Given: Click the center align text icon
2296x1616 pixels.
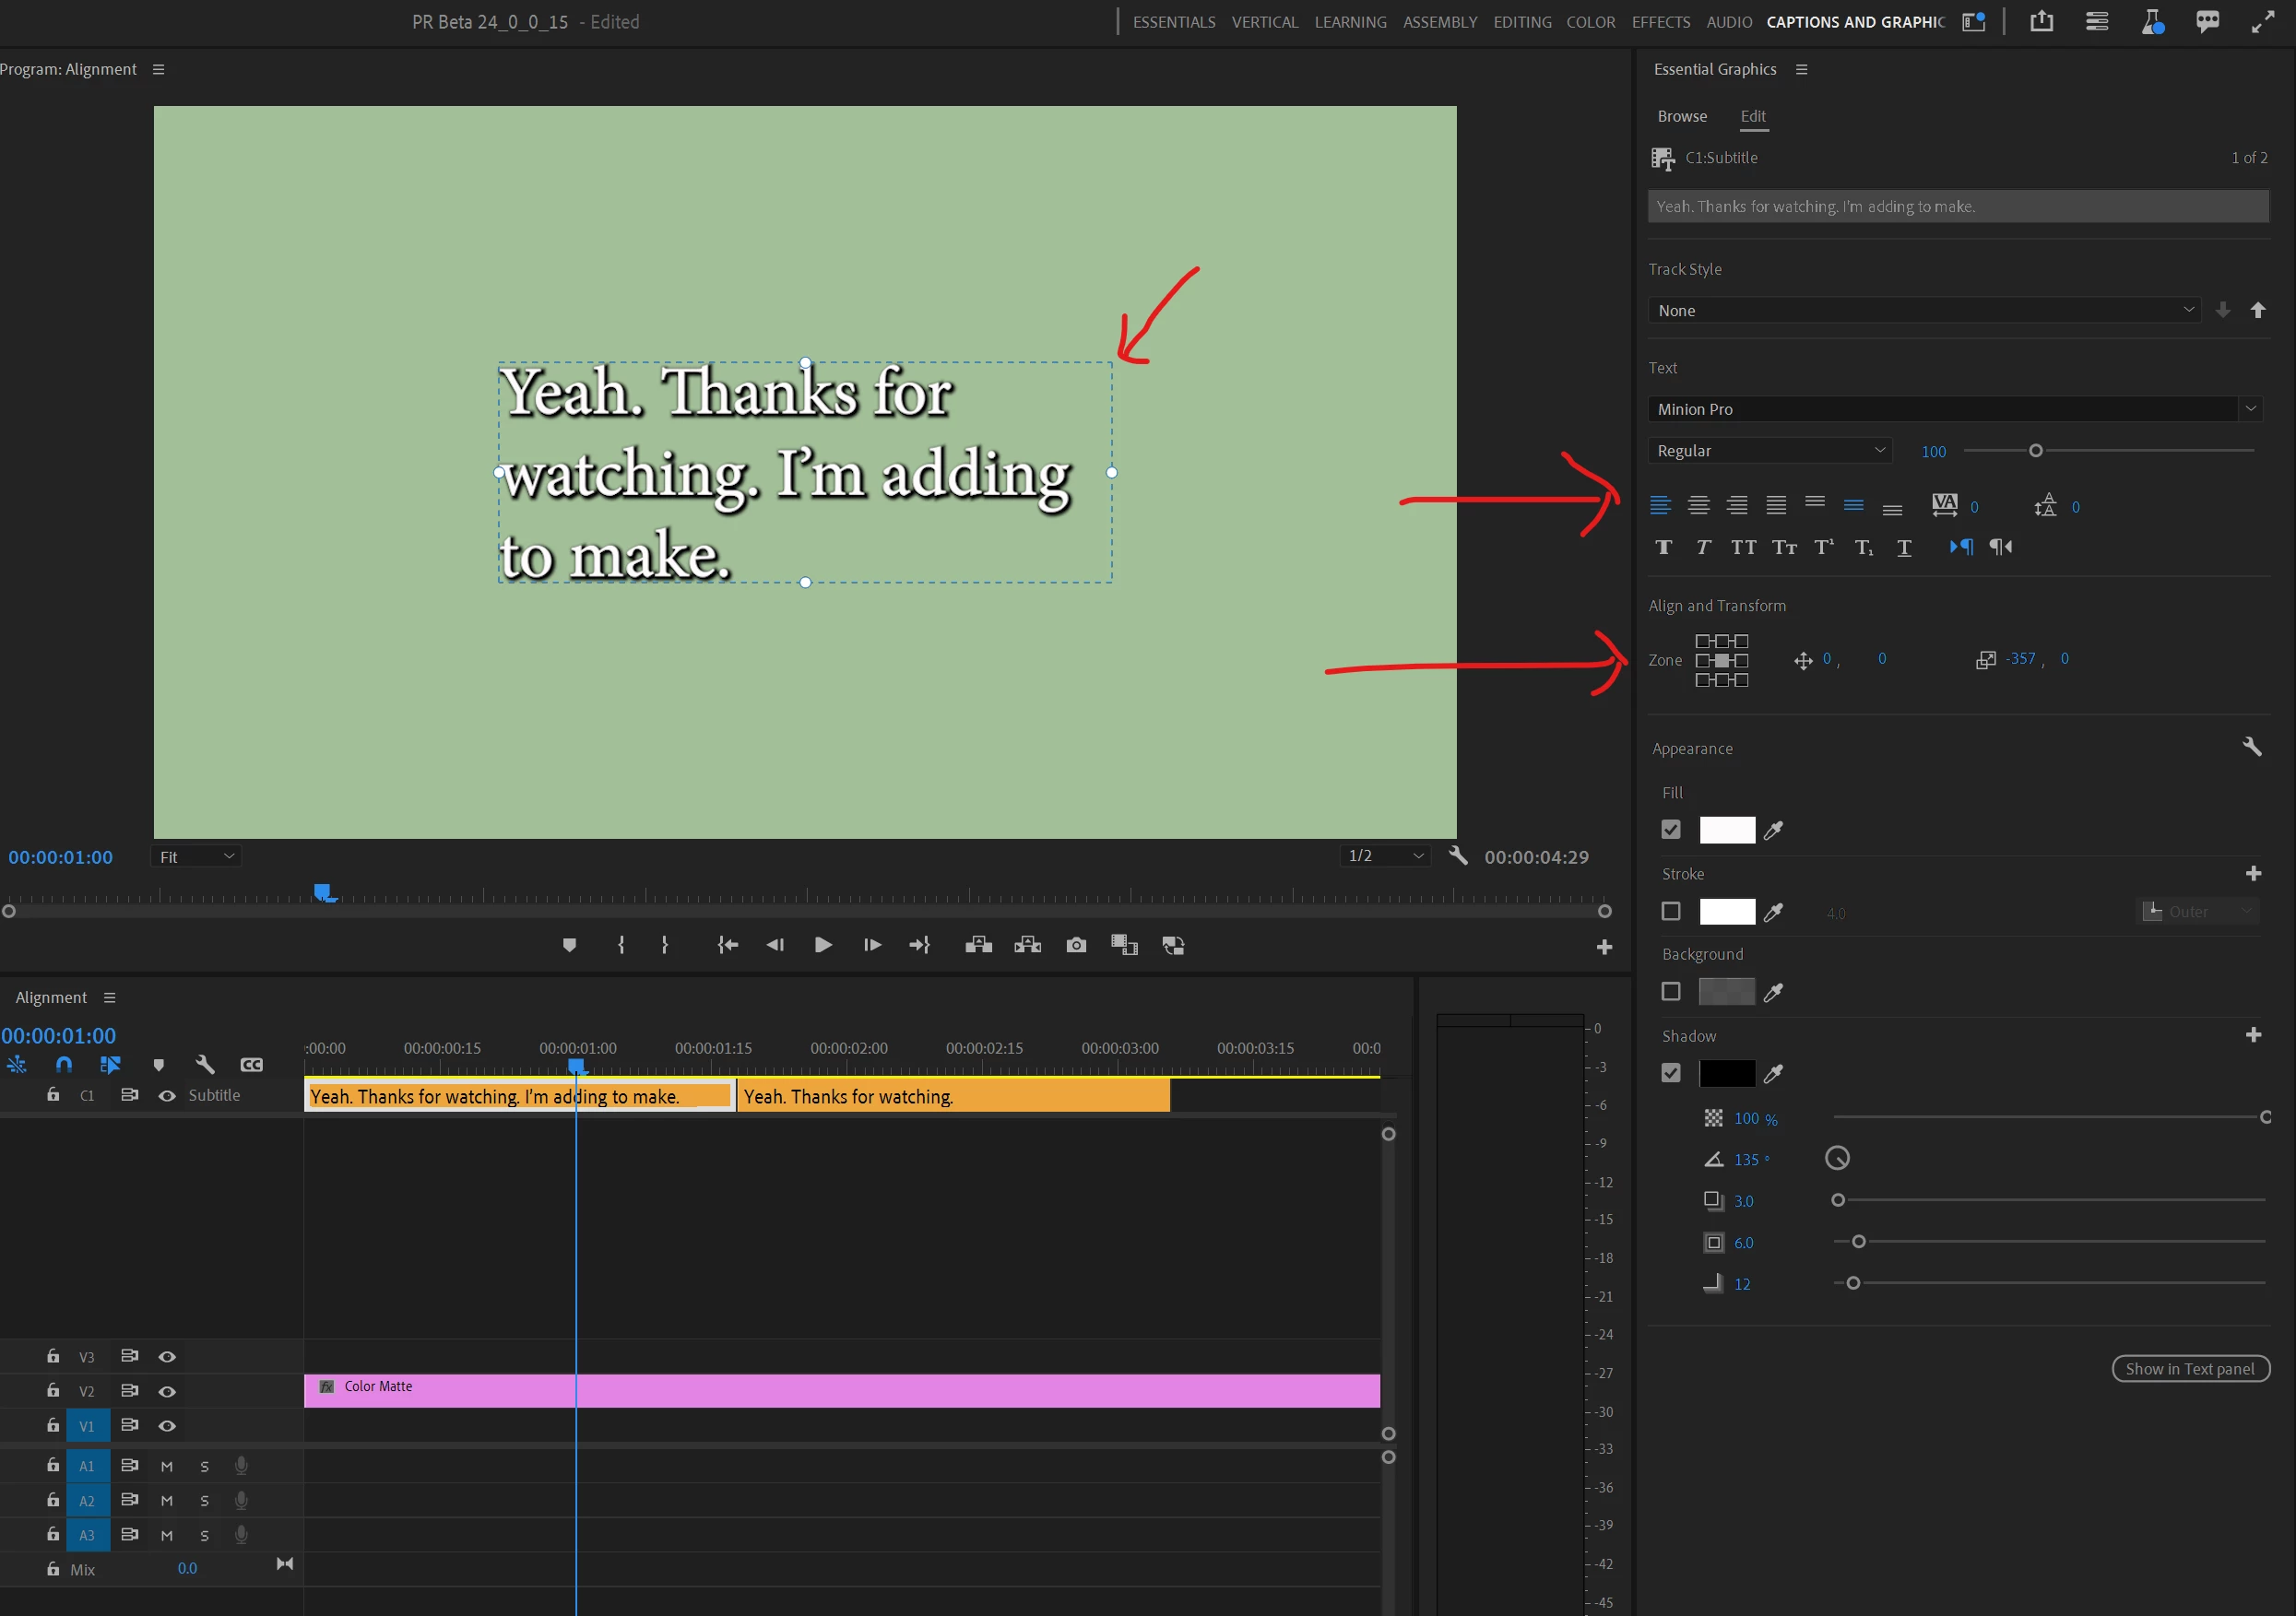Looking at the screenshot, I should tap(1698, 505).
